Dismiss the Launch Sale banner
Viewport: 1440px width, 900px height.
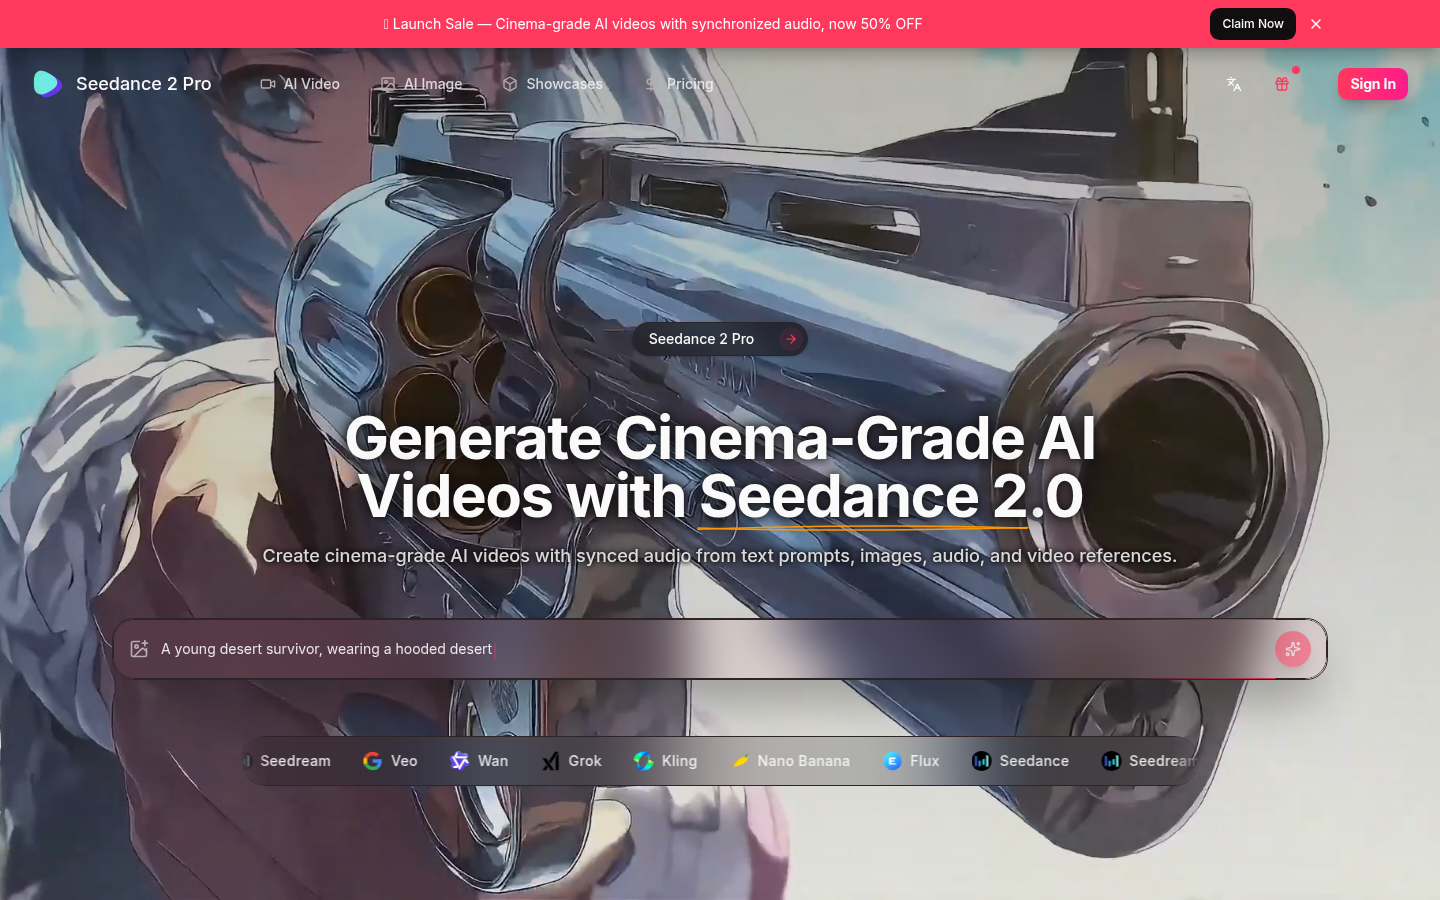tap(1316, 24)
